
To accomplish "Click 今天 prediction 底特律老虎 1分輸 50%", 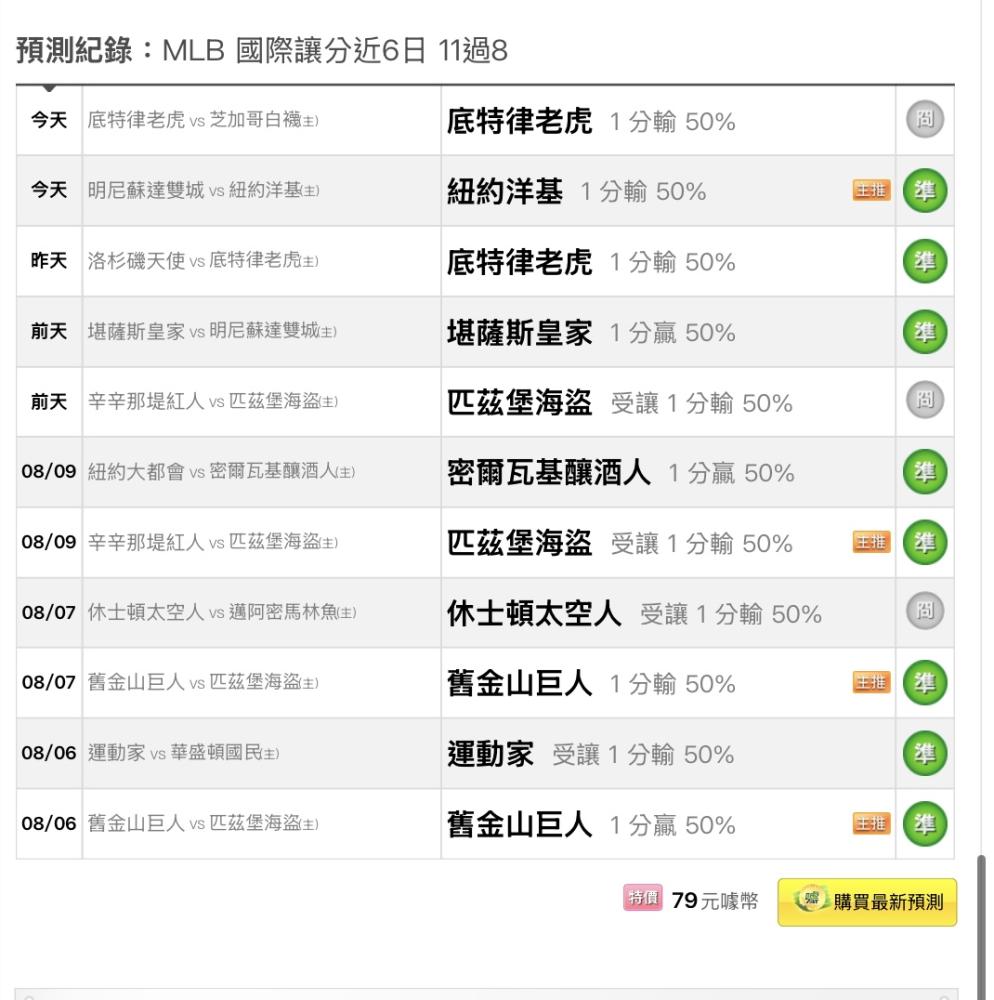I will pyautogui.click(x=591, y=121).
